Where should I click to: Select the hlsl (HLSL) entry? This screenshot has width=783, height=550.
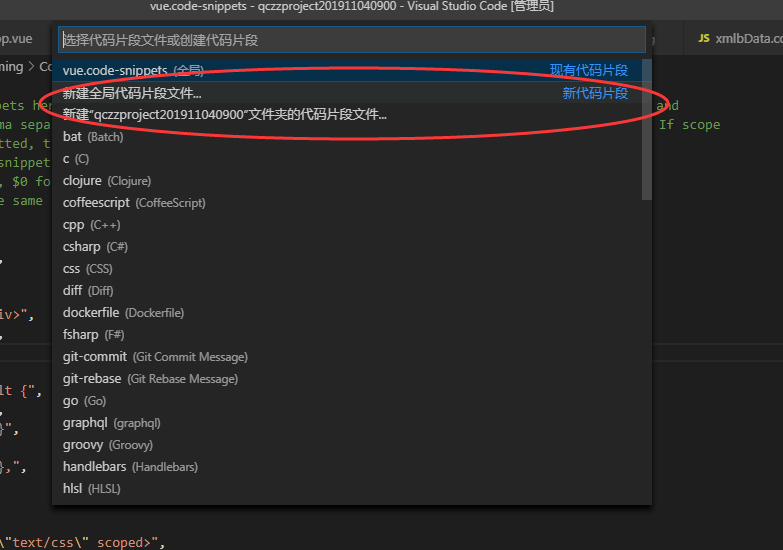[347, 489]
